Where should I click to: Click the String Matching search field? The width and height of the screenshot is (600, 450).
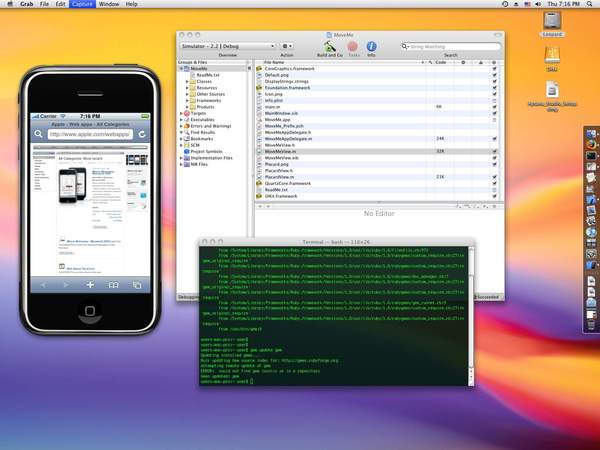tap(450, 46)
